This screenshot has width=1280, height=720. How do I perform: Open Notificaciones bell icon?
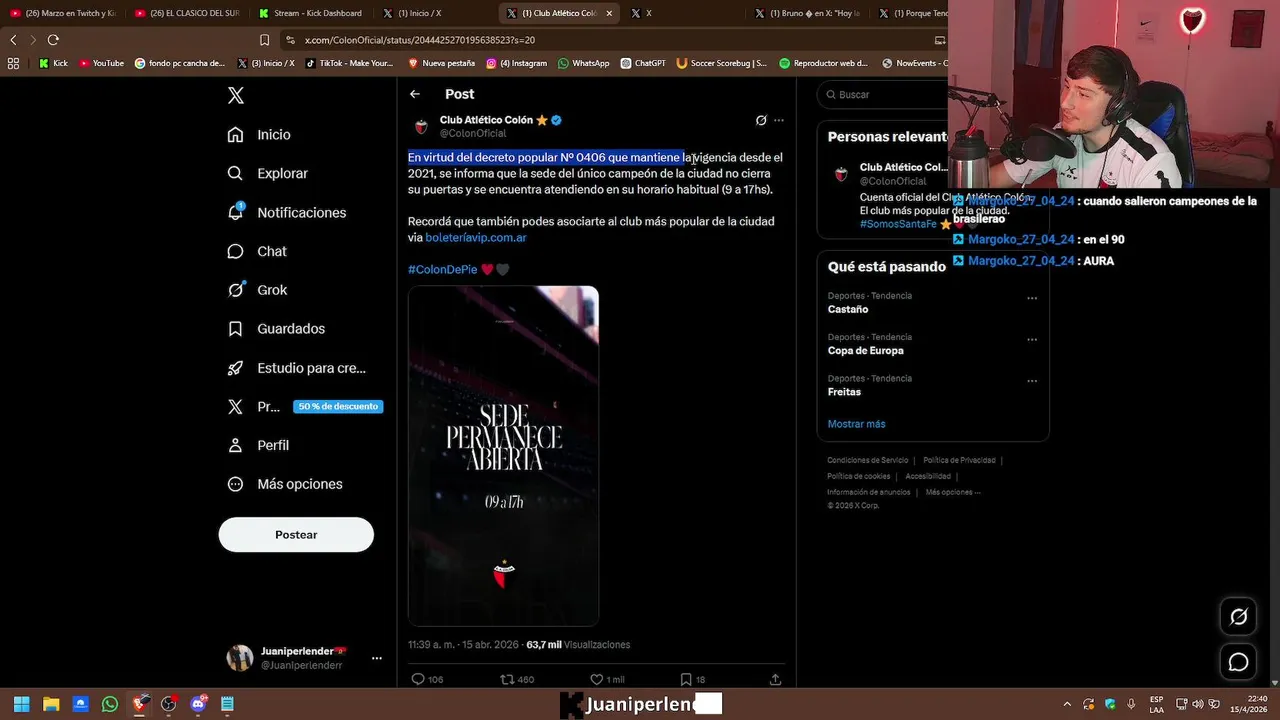coord(235,212)
